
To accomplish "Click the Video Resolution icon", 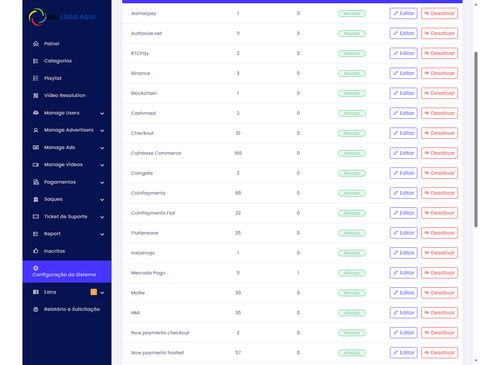I will [x=36, y=96].
